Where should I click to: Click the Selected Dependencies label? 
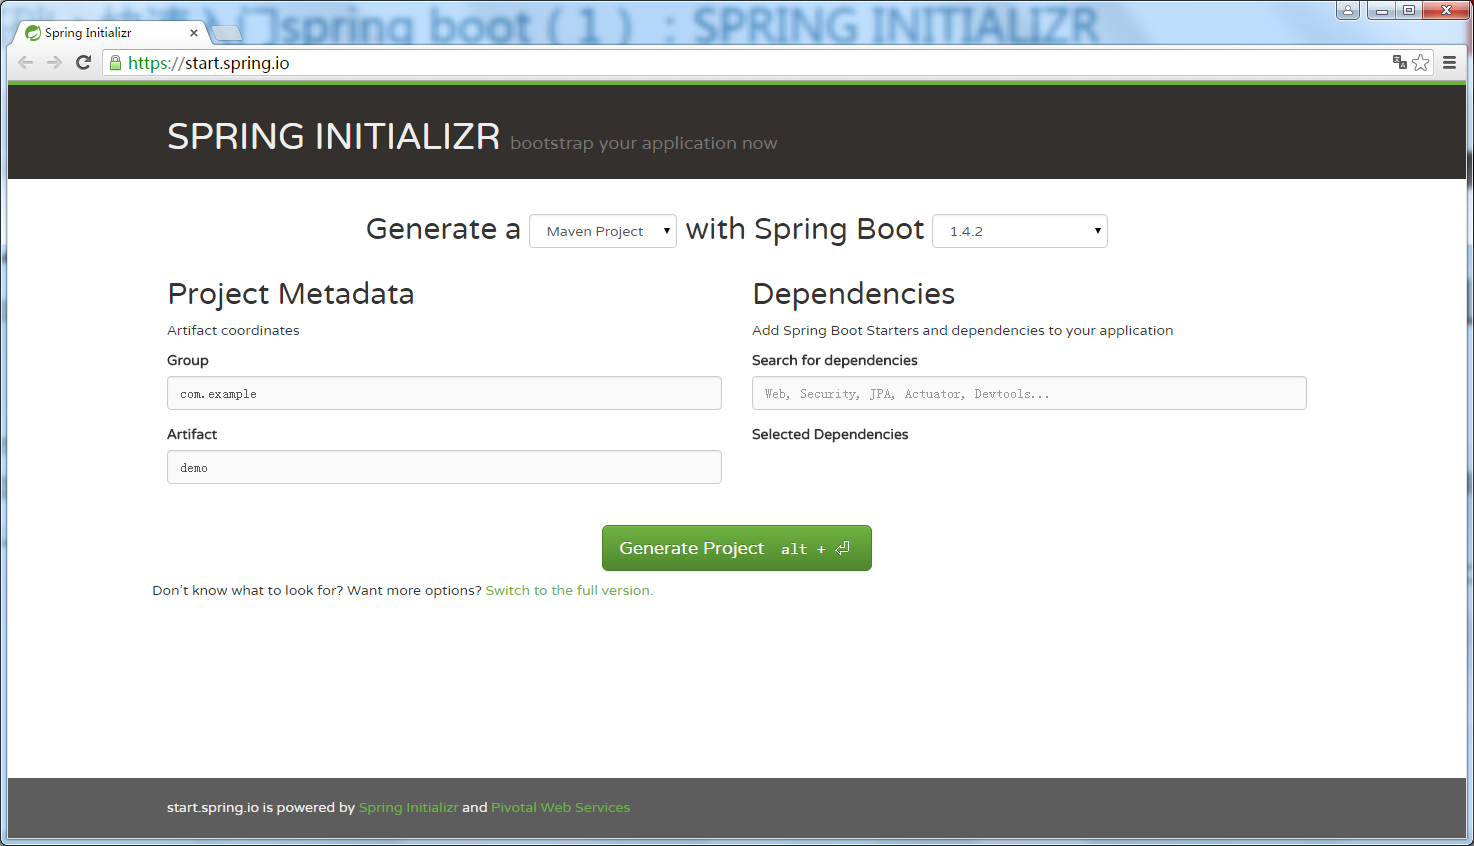click(830, 434)
